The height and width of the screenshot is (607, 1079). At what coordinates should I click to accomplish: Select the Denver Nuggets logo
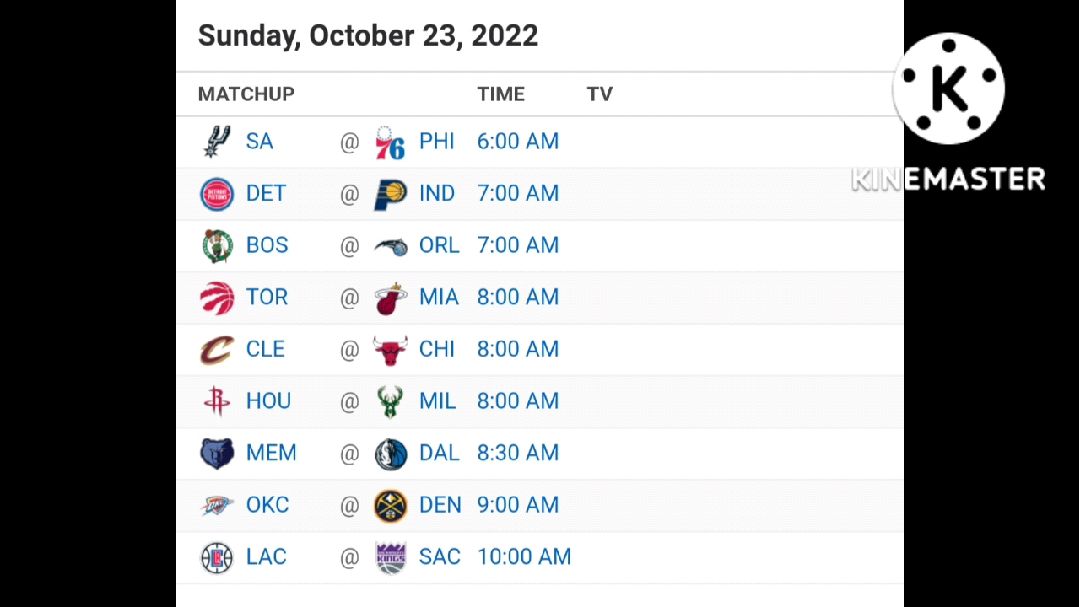coord(390,506)
